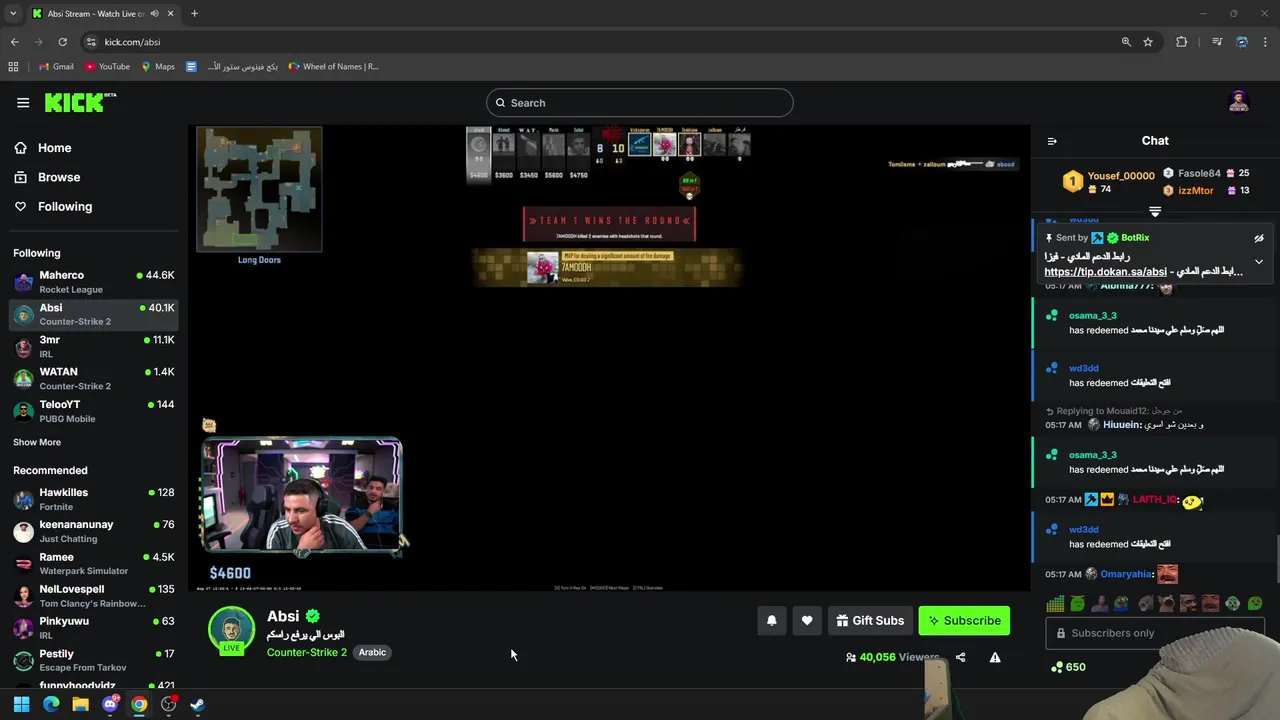Open Wheel of Names bookmark
1280x720 pixels.
pyautogui.click(x=333, y=67)
